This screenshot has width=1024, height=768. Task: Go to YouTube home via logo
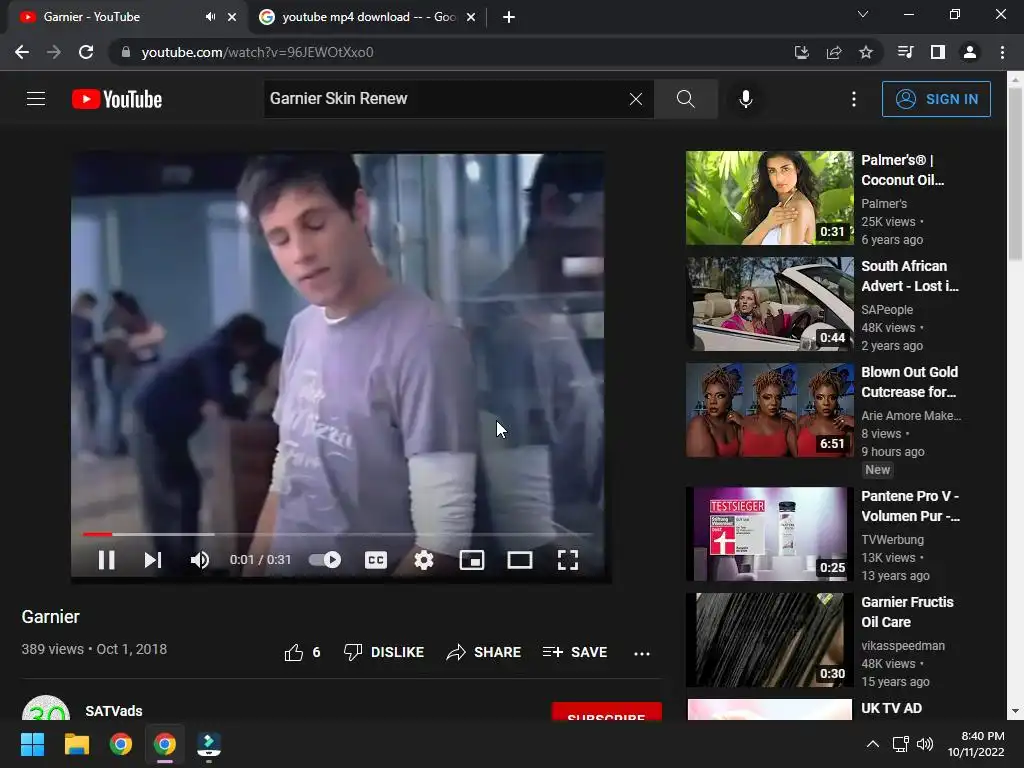pyautogui.click(x=117, y=99)
